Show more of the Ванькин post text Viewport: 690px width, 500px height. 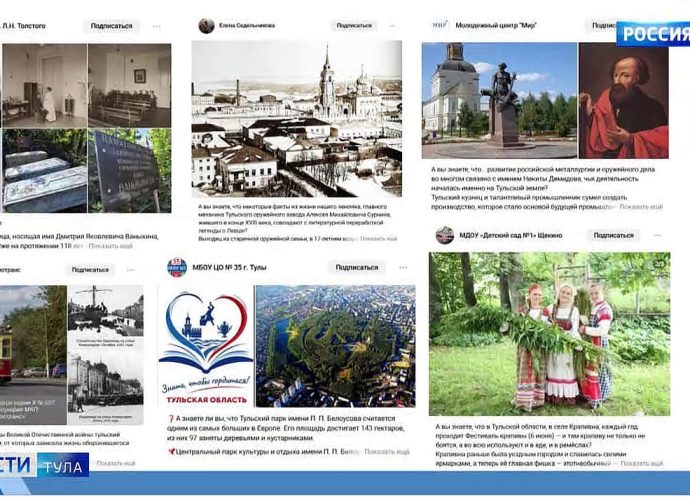[110, 246]
